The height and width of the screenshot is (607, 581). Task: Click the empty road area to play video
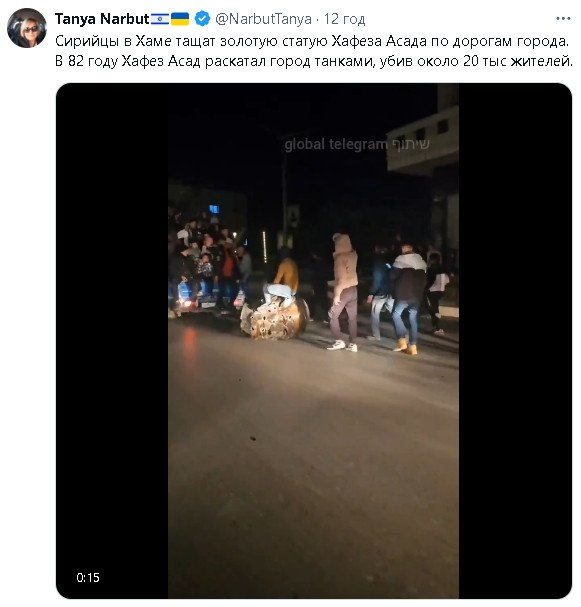pyautogui.click(x=314, y=465)
